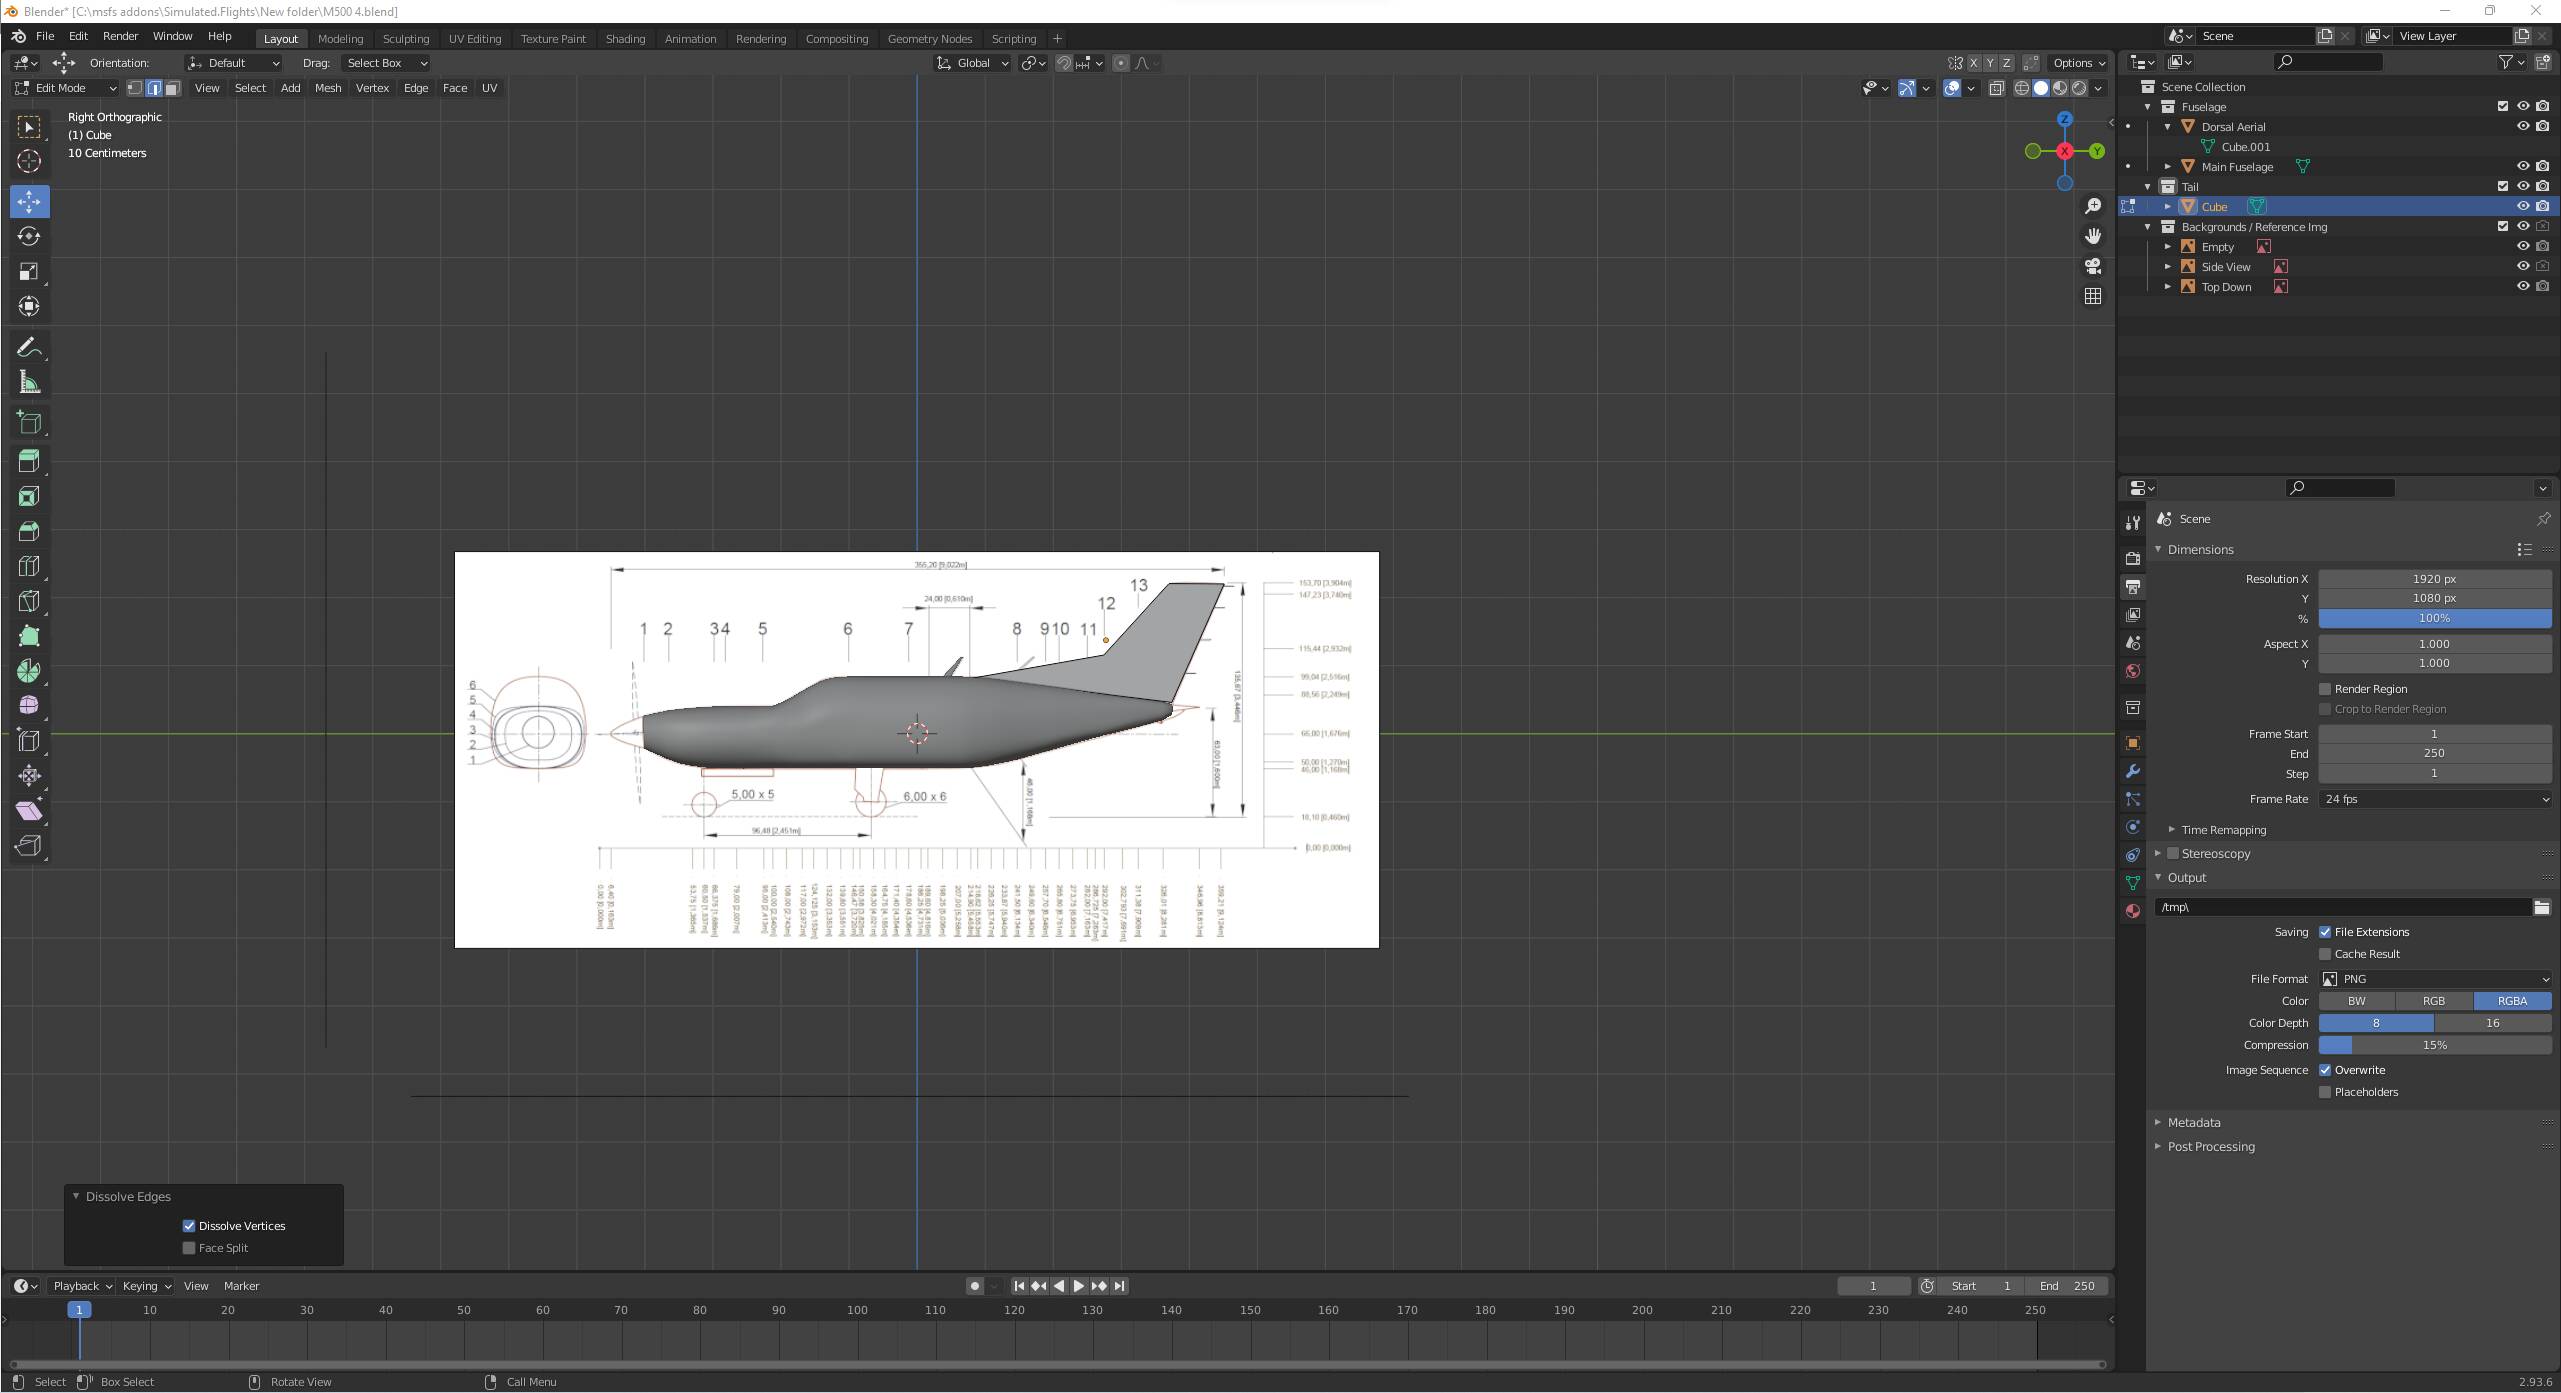Open the File menu
Viewport: 2561px width, 1393px height.
(45, 36)
